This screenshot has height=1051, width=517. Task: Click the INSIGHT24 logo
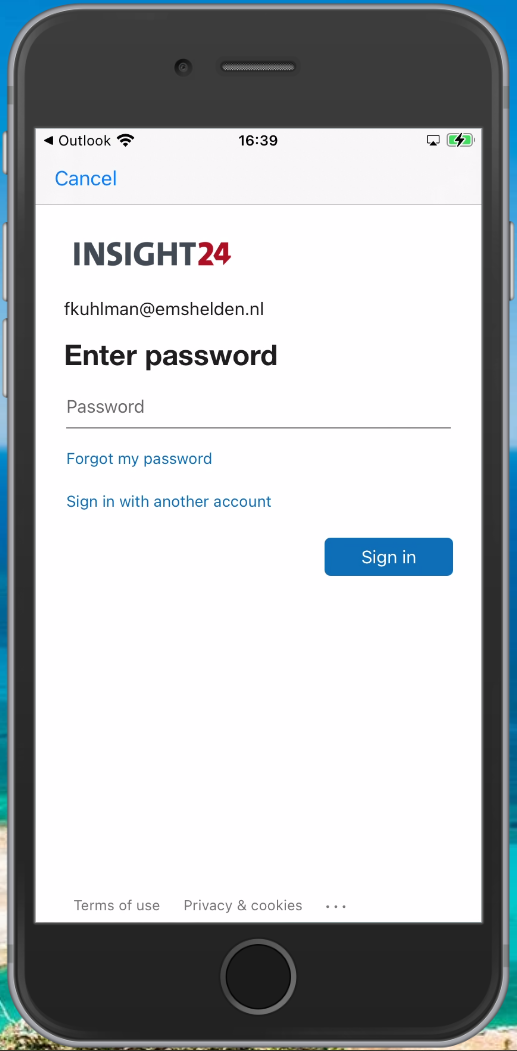152,254
